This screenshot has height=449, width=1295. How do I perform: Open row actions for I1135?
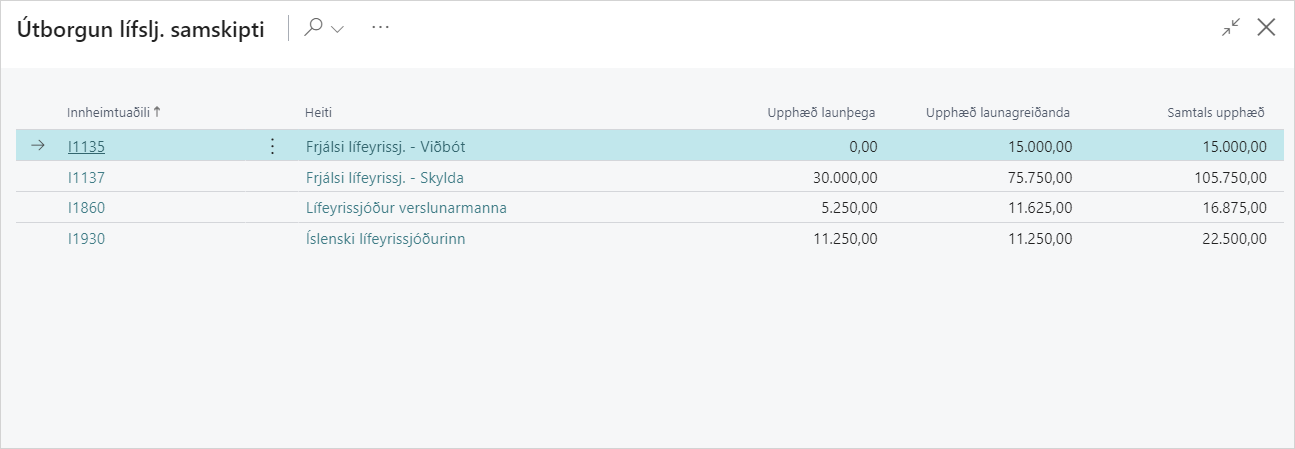(x=272, y=146)
